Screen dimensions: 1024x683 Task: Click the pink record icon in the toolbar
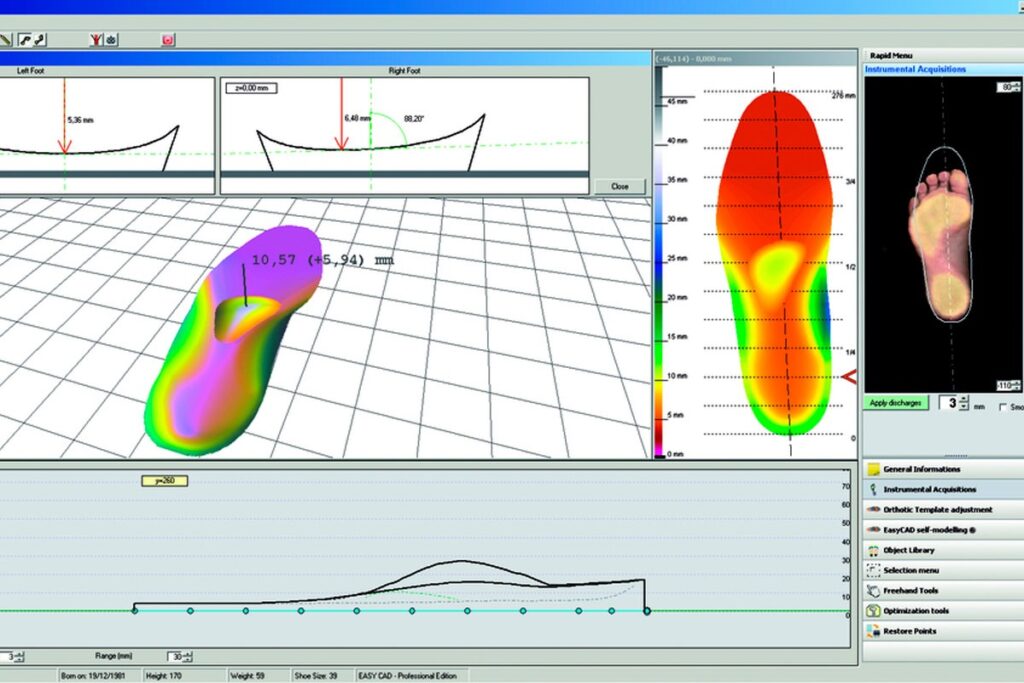(x=168, y=40)
